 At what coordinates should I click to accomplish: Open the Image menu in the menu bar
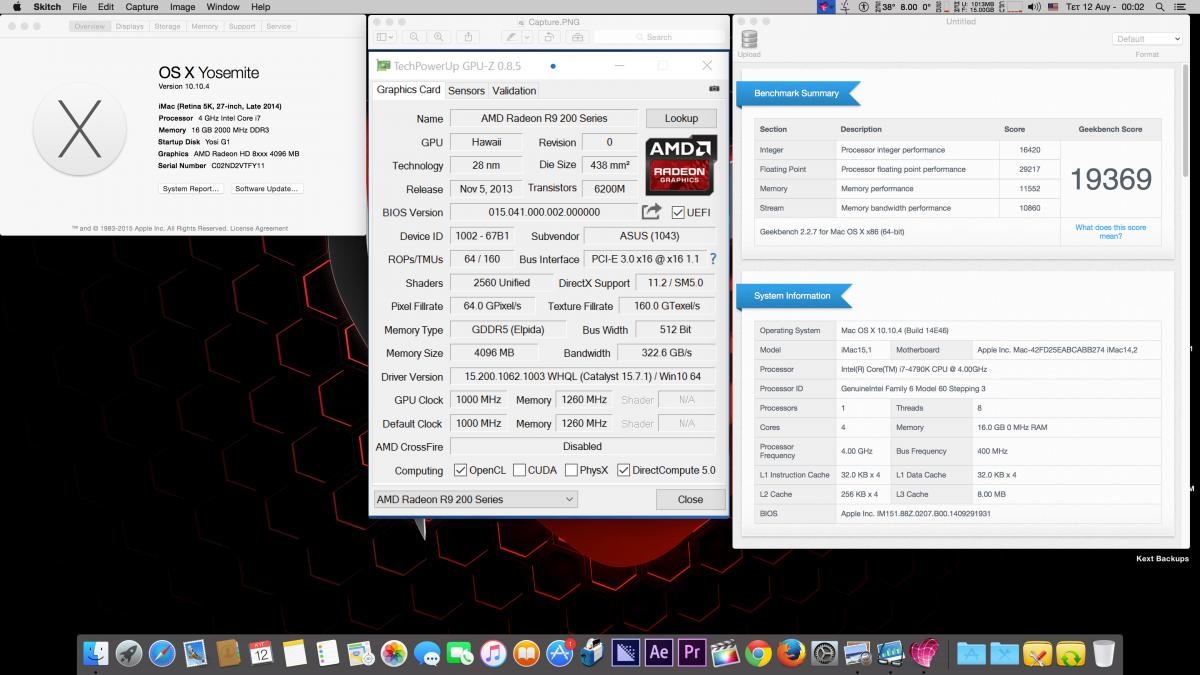tap(182, 7)
